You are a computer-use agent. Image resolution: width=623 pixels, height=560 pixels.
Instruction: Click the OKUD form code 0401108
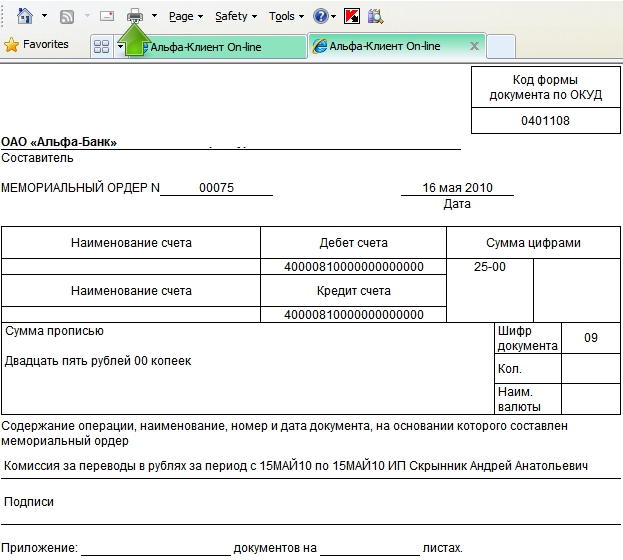click(545, 120)
